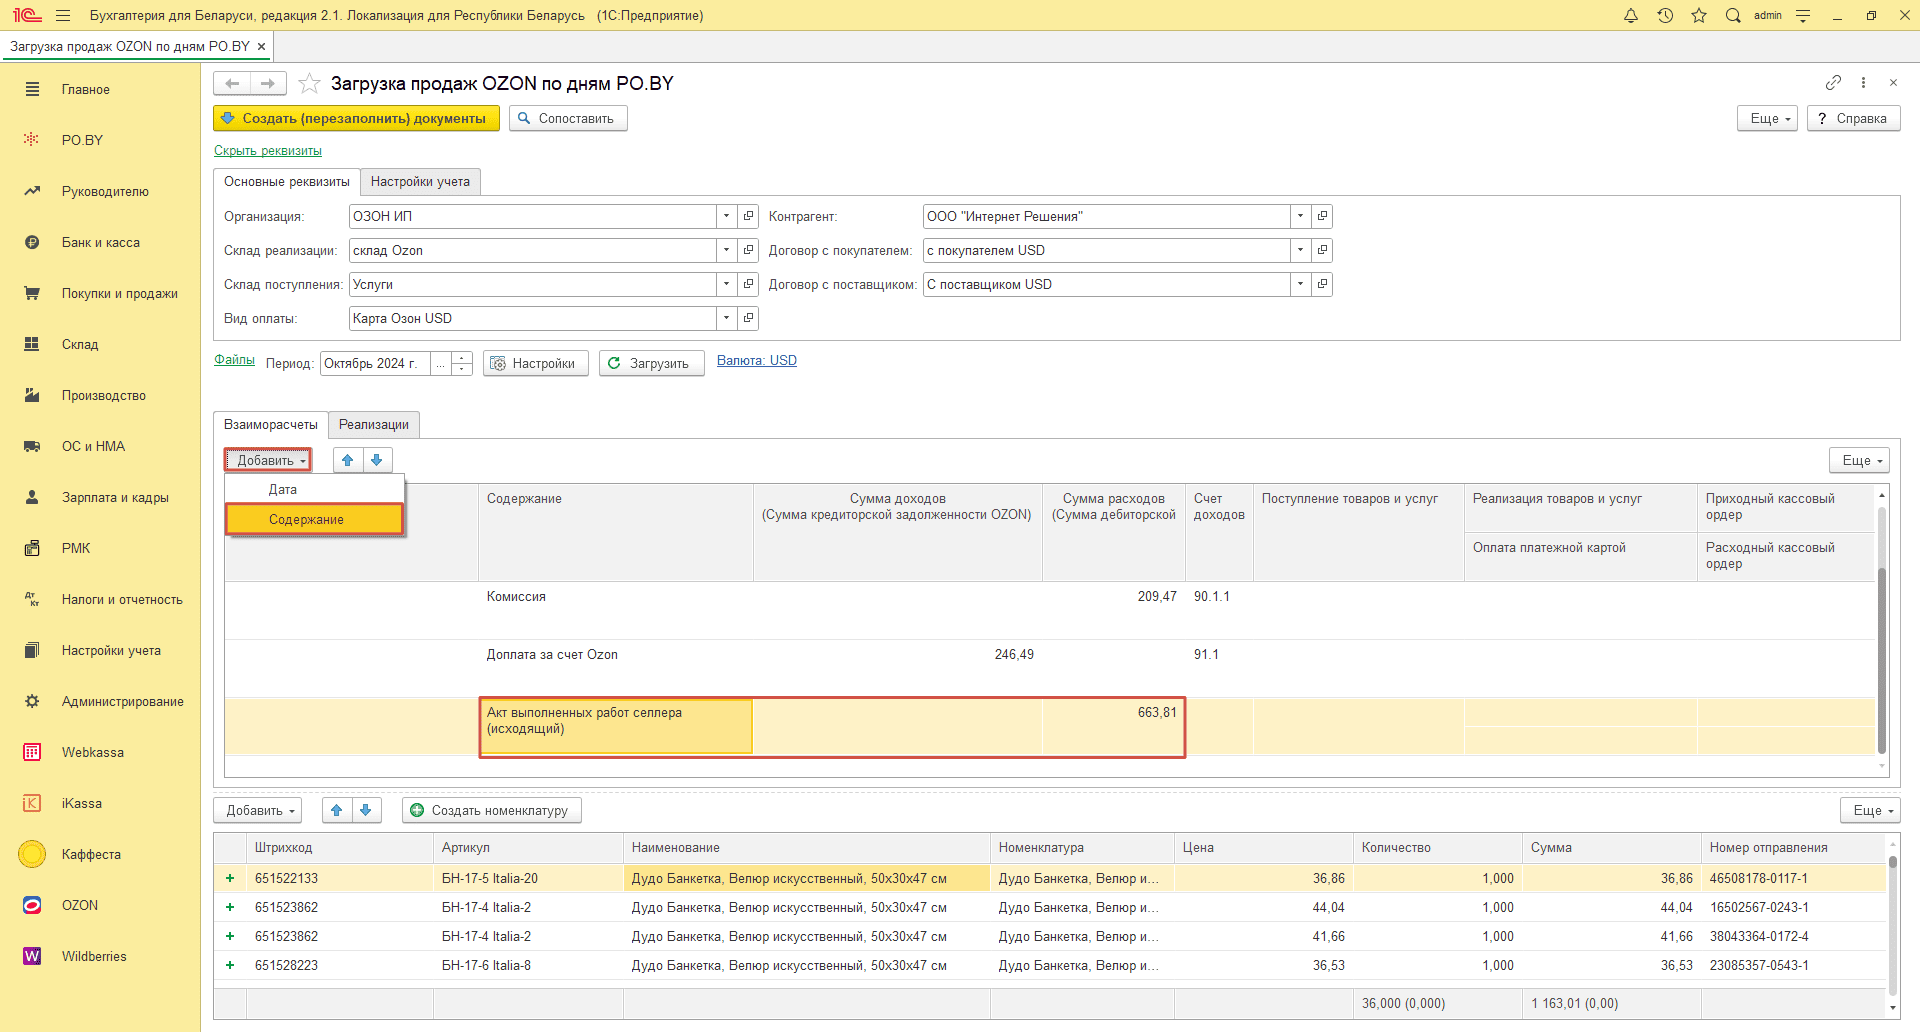The image size is (1920, 1032).
Task: Go forward with the right arrow button
Action: click(268, 83)
